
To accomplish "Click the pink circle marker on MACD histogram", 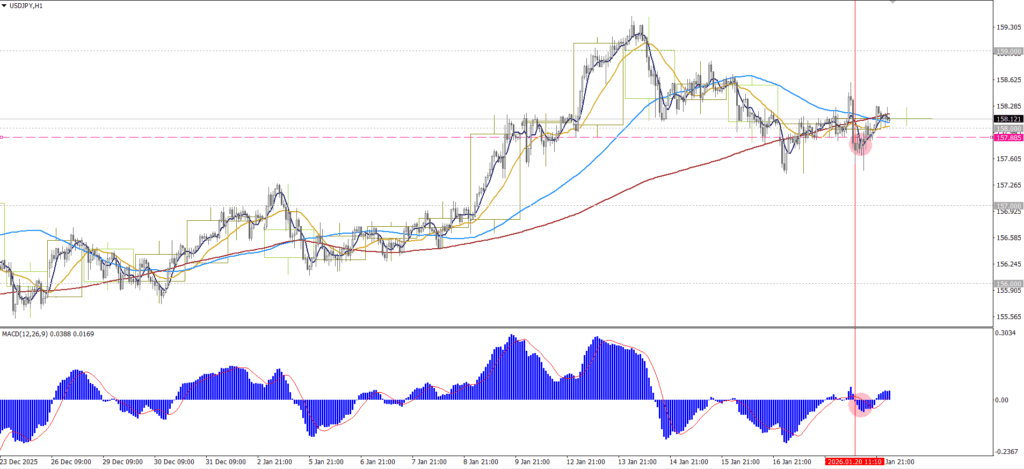I will click(861, 405).
